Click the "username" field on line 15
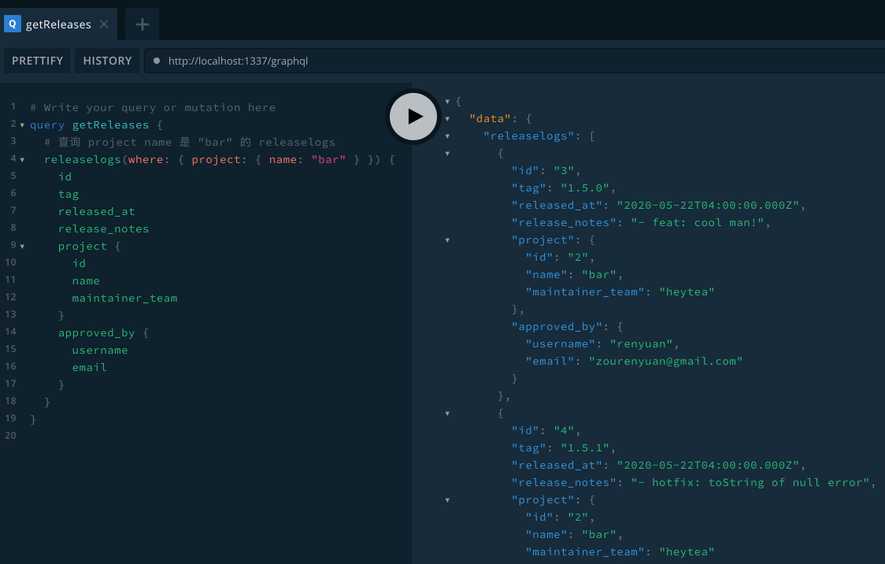This screenshot has height=564, width=885. (x=100, y=350)
